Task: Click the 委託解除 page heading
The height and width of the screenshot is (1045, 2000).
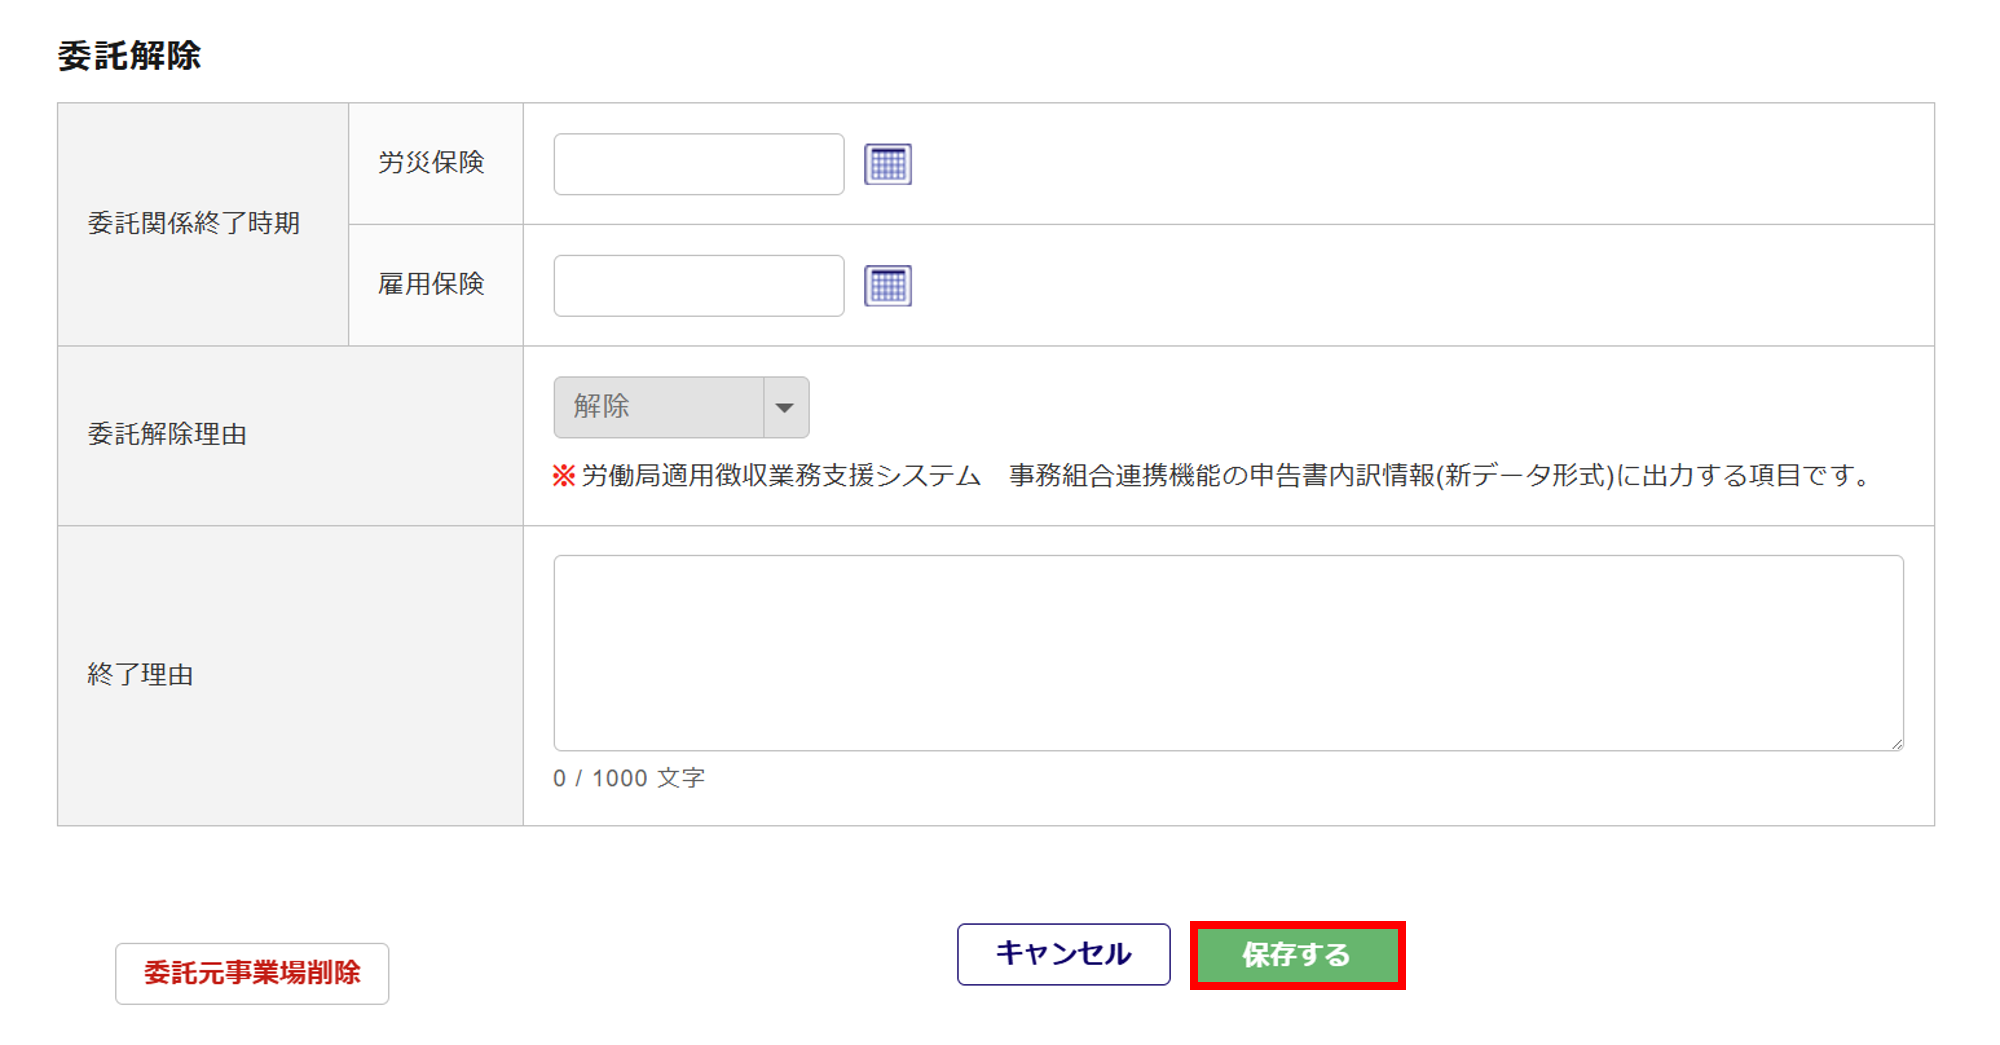Action: (129, 56)
